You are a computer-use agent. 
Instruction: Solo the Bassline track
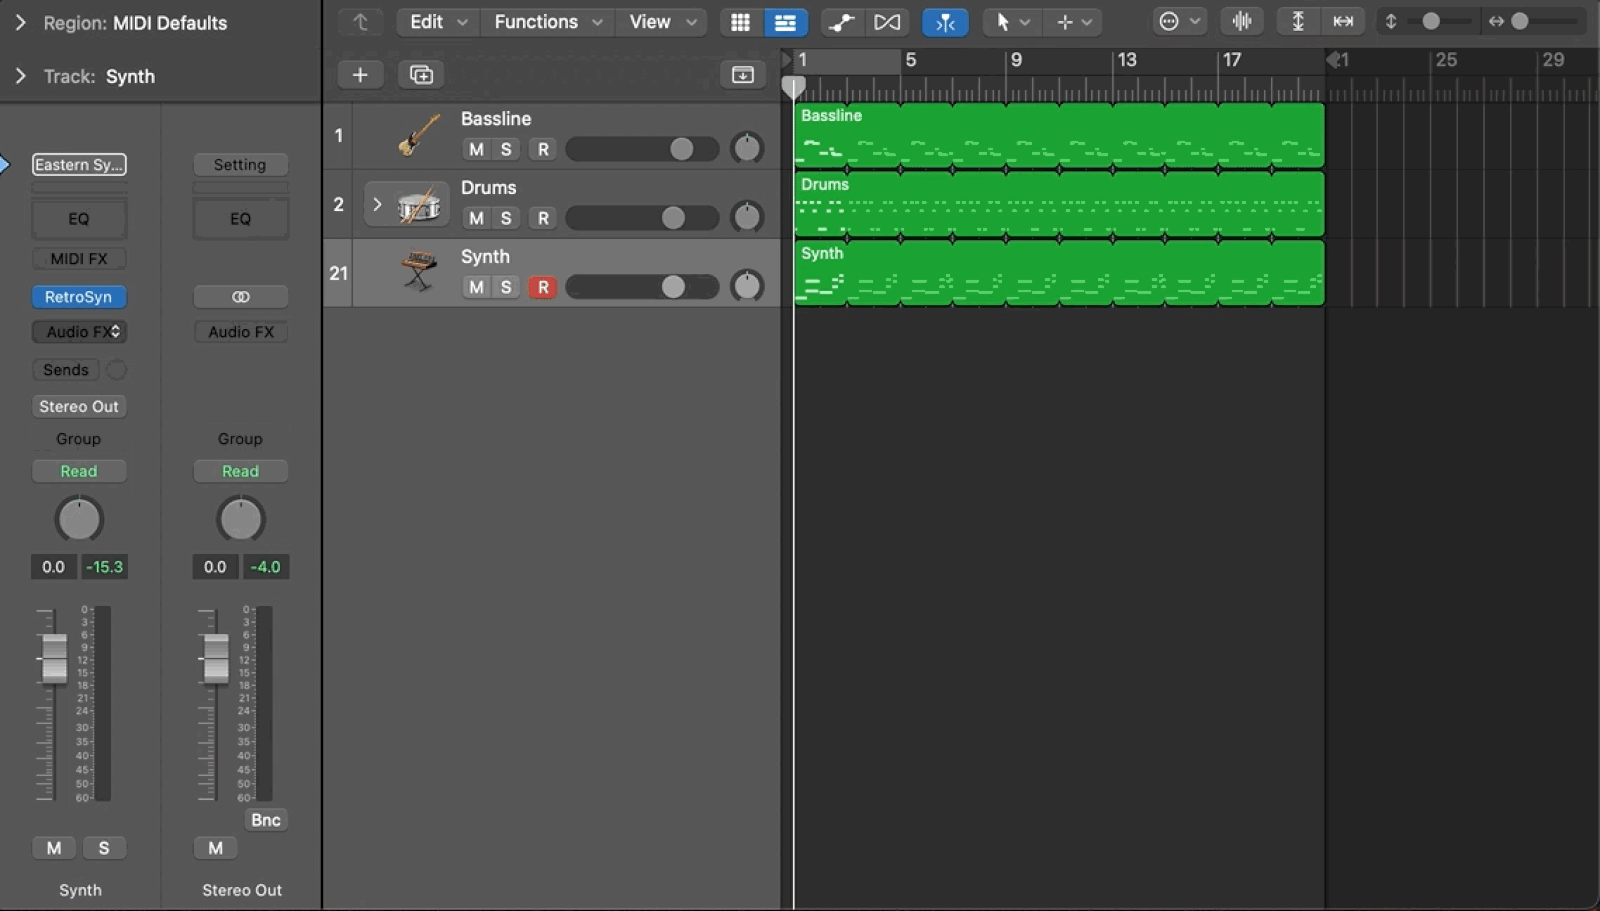click(506, 149)
